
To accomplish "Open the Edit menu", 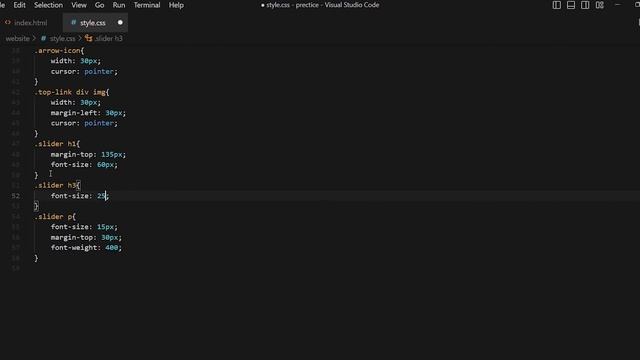I will pos(19,5).
